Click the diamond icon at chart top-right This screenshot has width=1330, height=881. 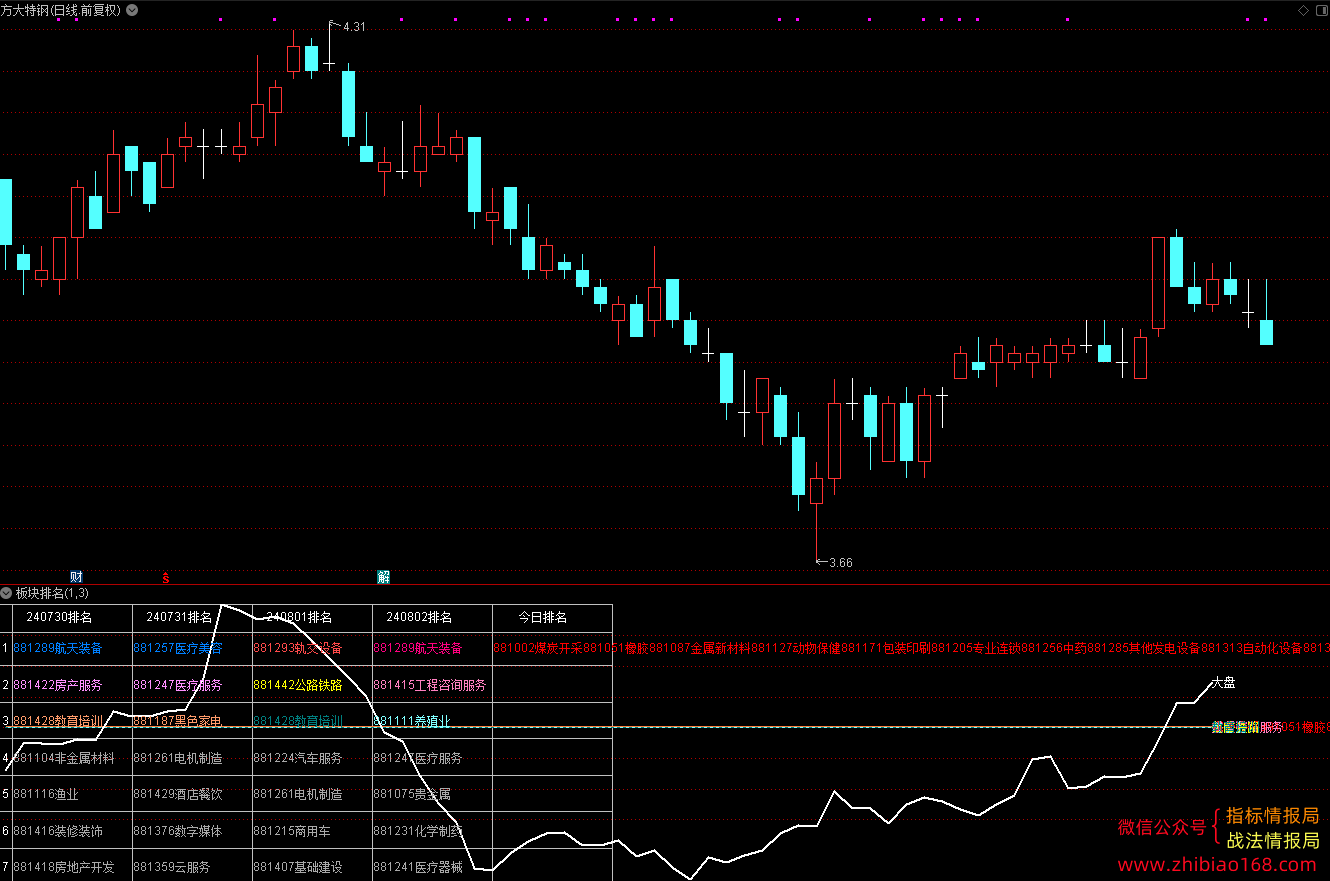1304,10
